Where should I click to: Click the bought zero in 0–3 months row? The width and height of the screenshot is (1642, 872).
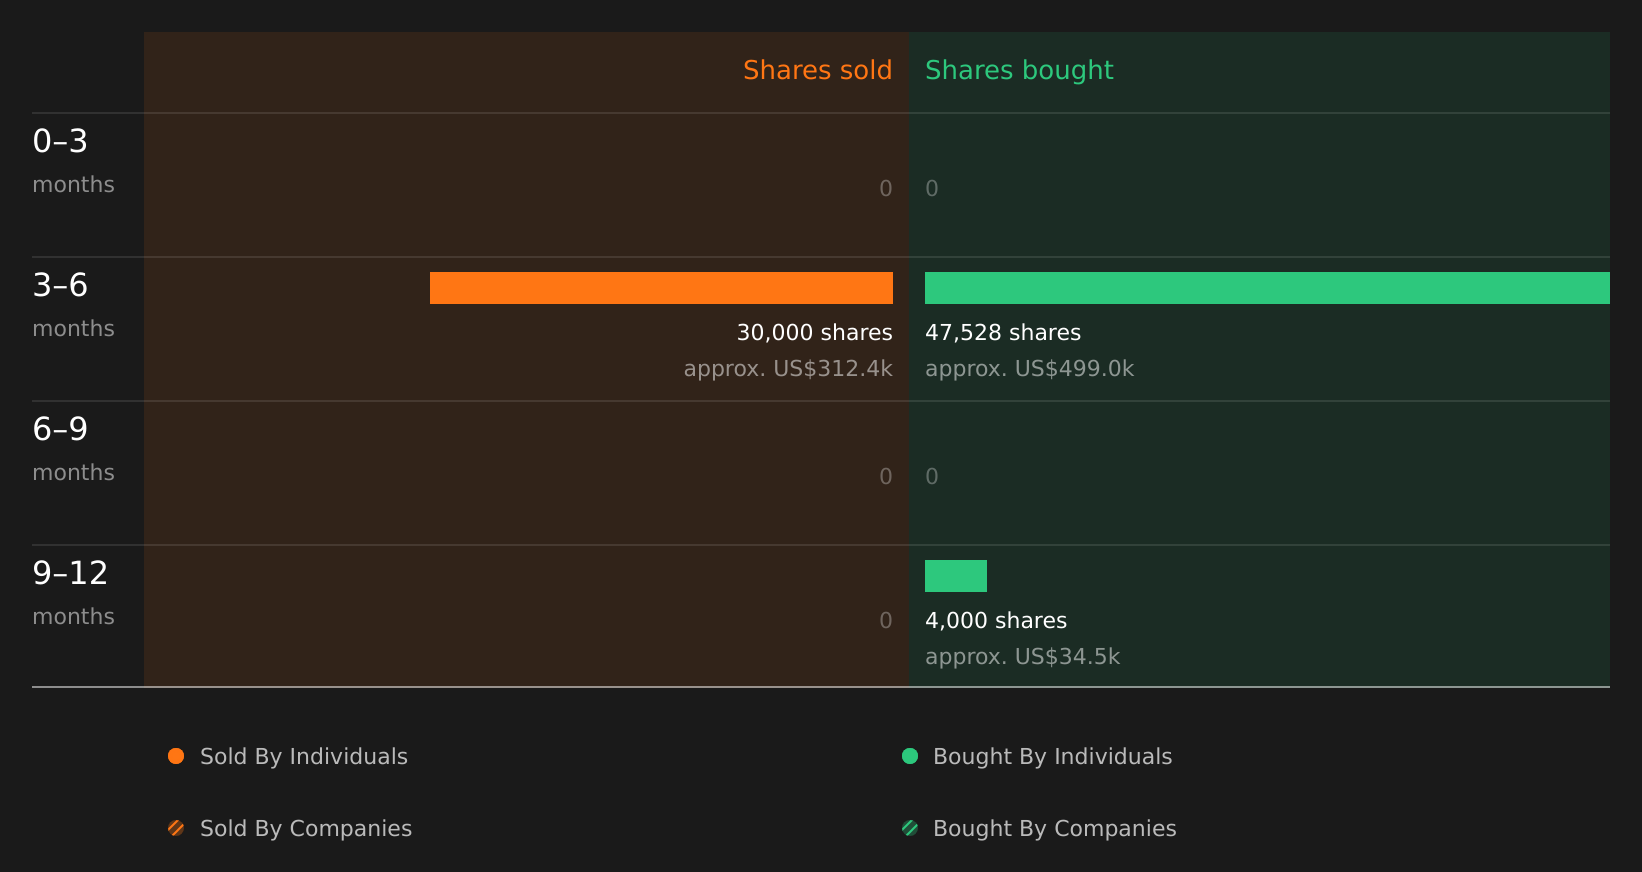pyautogui.click(x=932, y=189)
